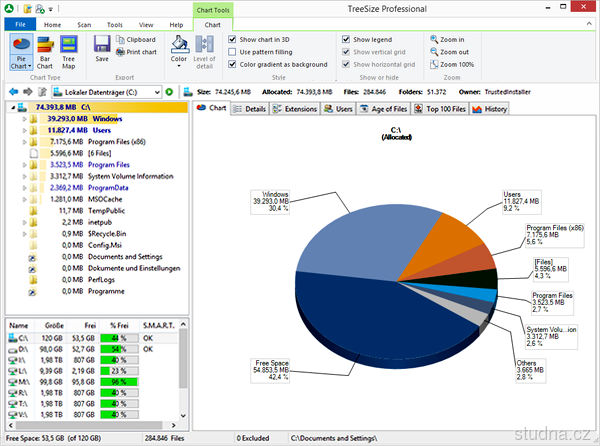This screenshot has width=600, height=446.
Task: Click the drive icon before Size in info bar
Action: (188, 92)
